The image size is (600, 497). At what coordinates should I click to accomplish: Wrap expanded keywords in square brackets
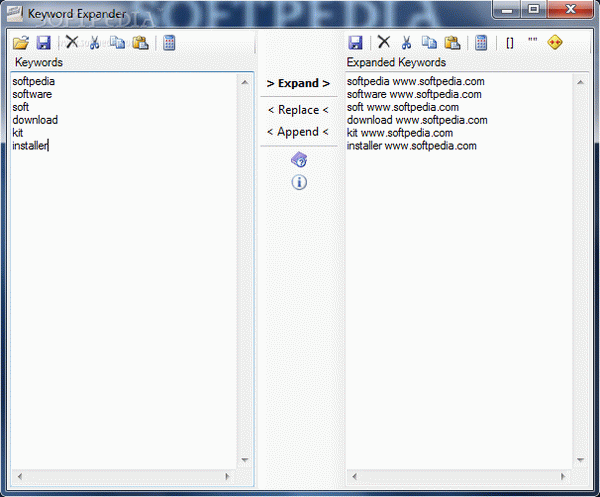pos(509,43)
